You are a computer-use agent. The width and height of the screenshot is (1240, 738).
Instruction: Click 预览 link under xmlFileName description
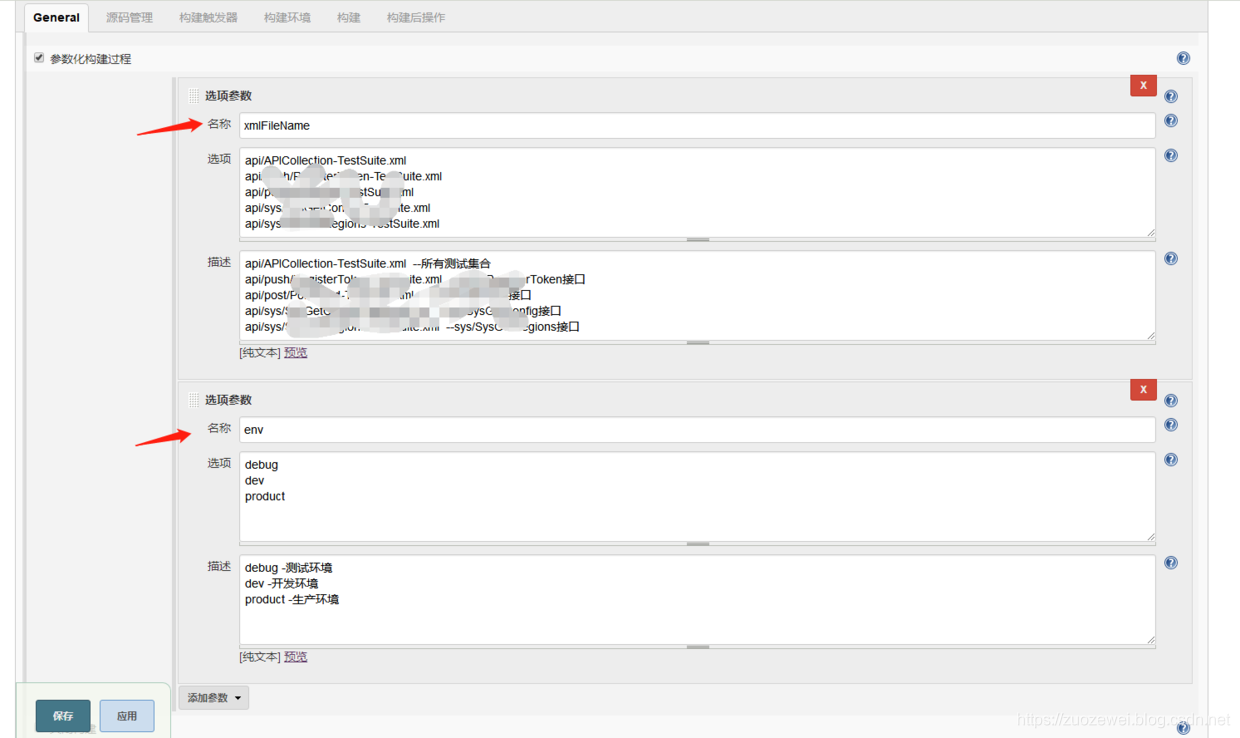point(296,353)
